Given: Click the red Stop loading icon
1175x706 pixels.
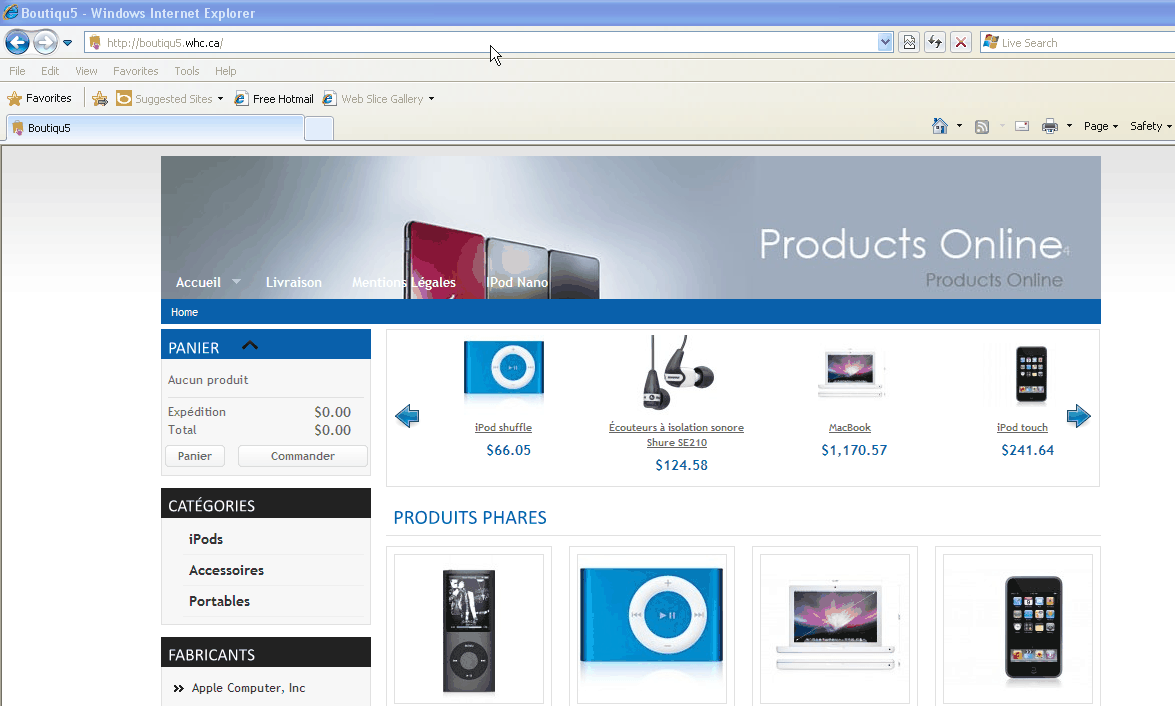Looking at the screenshot, I should tap(961, 43).
